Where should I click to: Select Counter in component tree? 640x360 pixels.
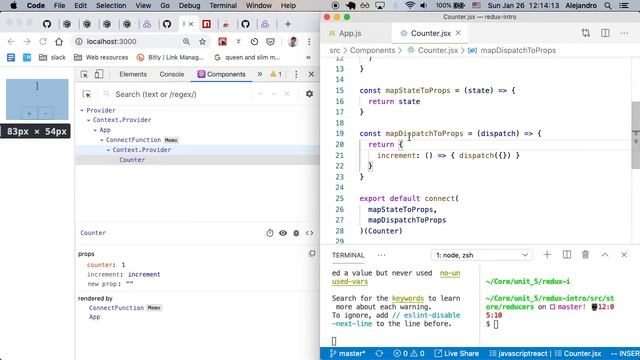click(132, 160)
